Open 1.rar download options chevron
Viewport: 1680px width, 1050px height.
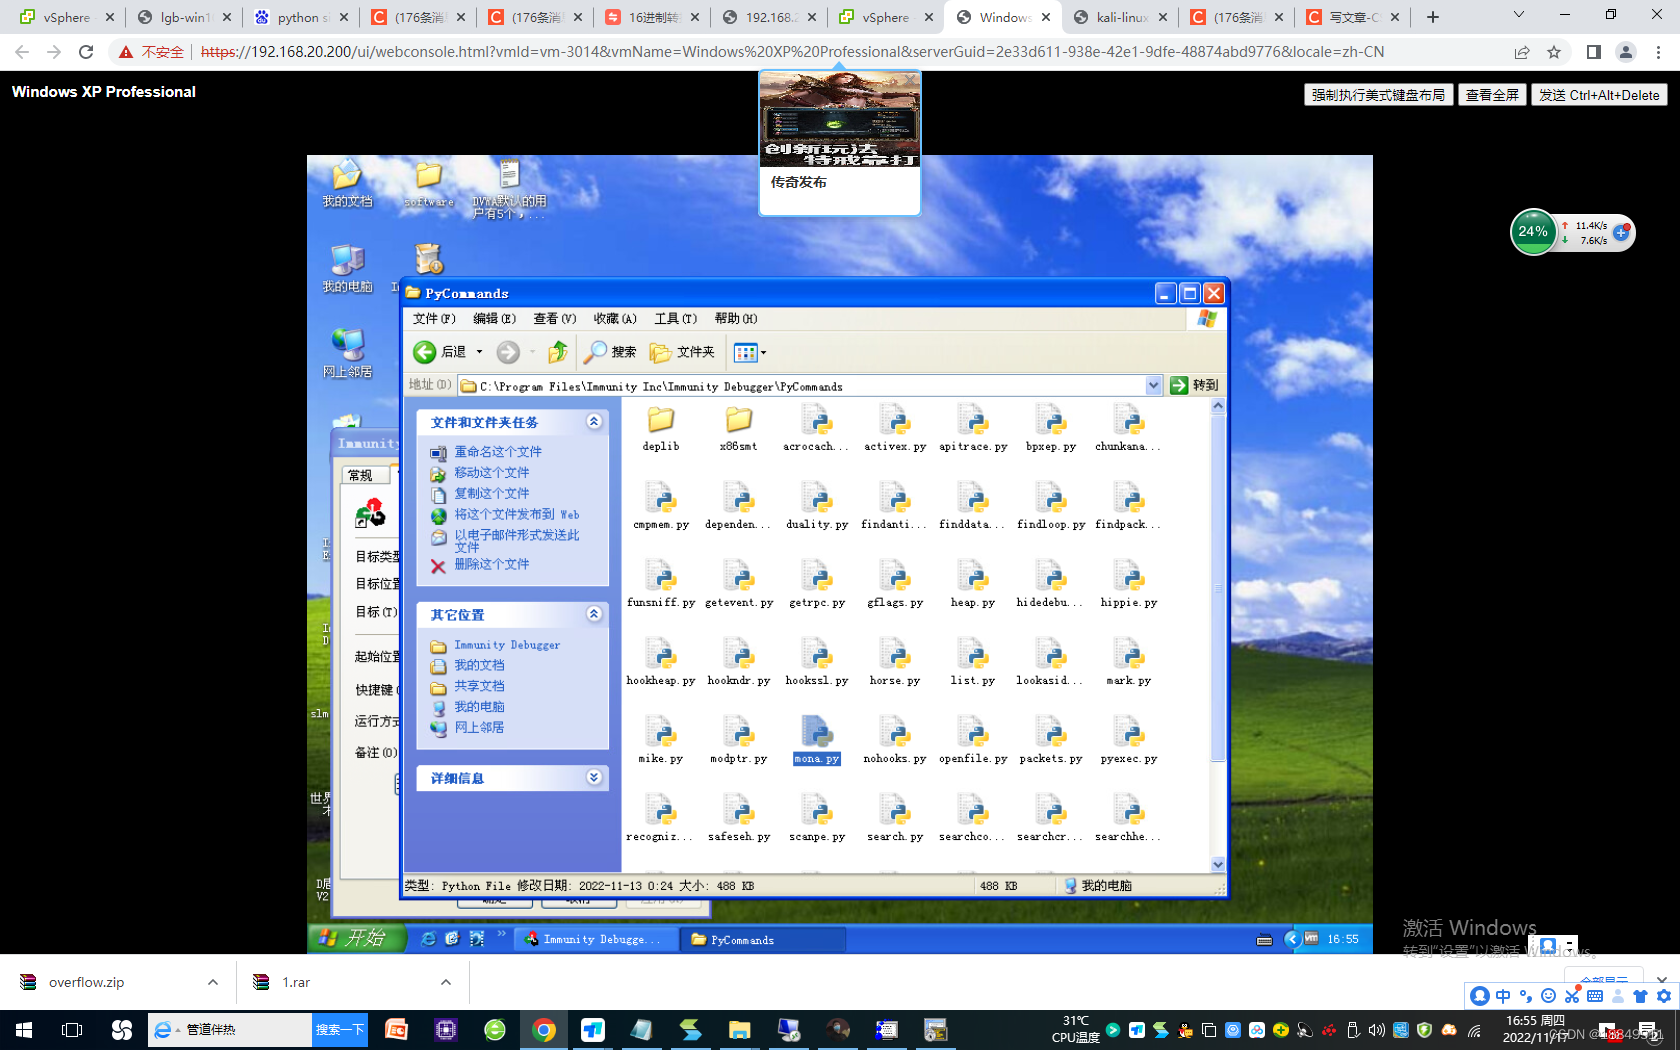pos(446,982)
